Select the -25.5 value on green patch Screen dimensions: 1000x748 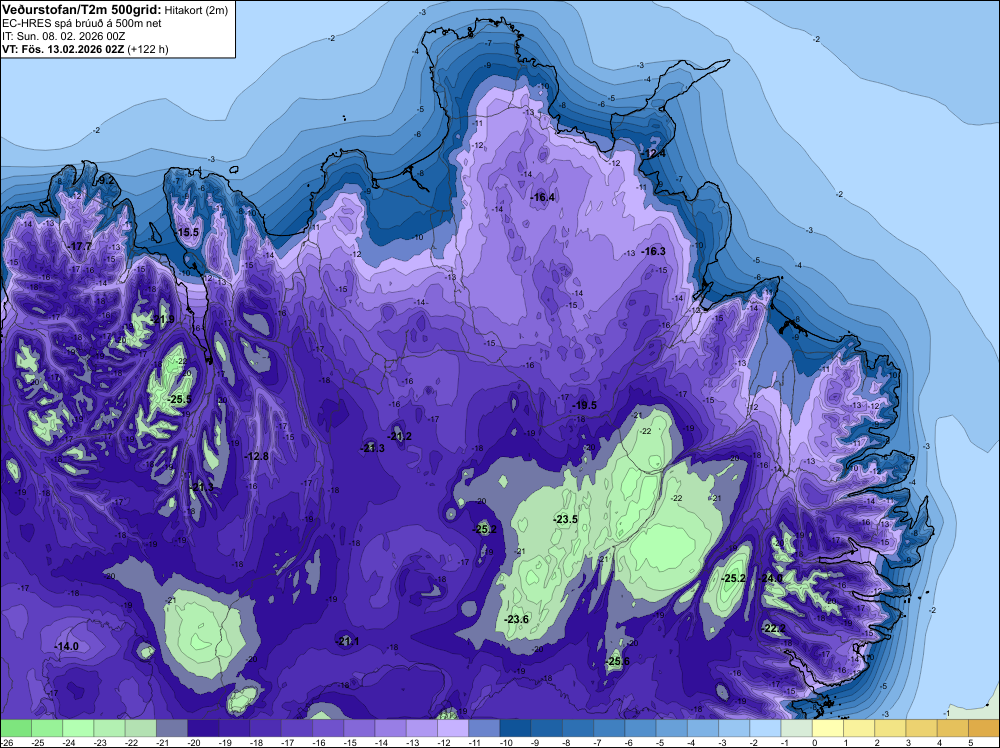click(x=180, y=399)
